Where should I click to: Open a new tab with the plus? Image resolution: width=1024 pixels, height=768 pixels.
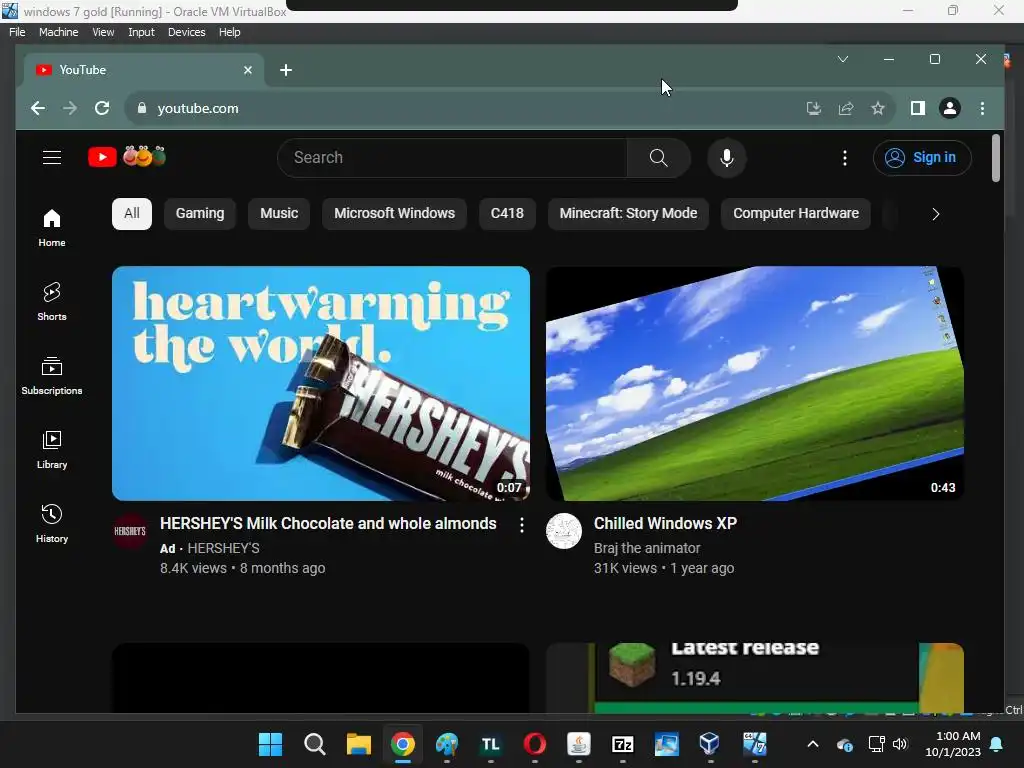coord(285,70)
